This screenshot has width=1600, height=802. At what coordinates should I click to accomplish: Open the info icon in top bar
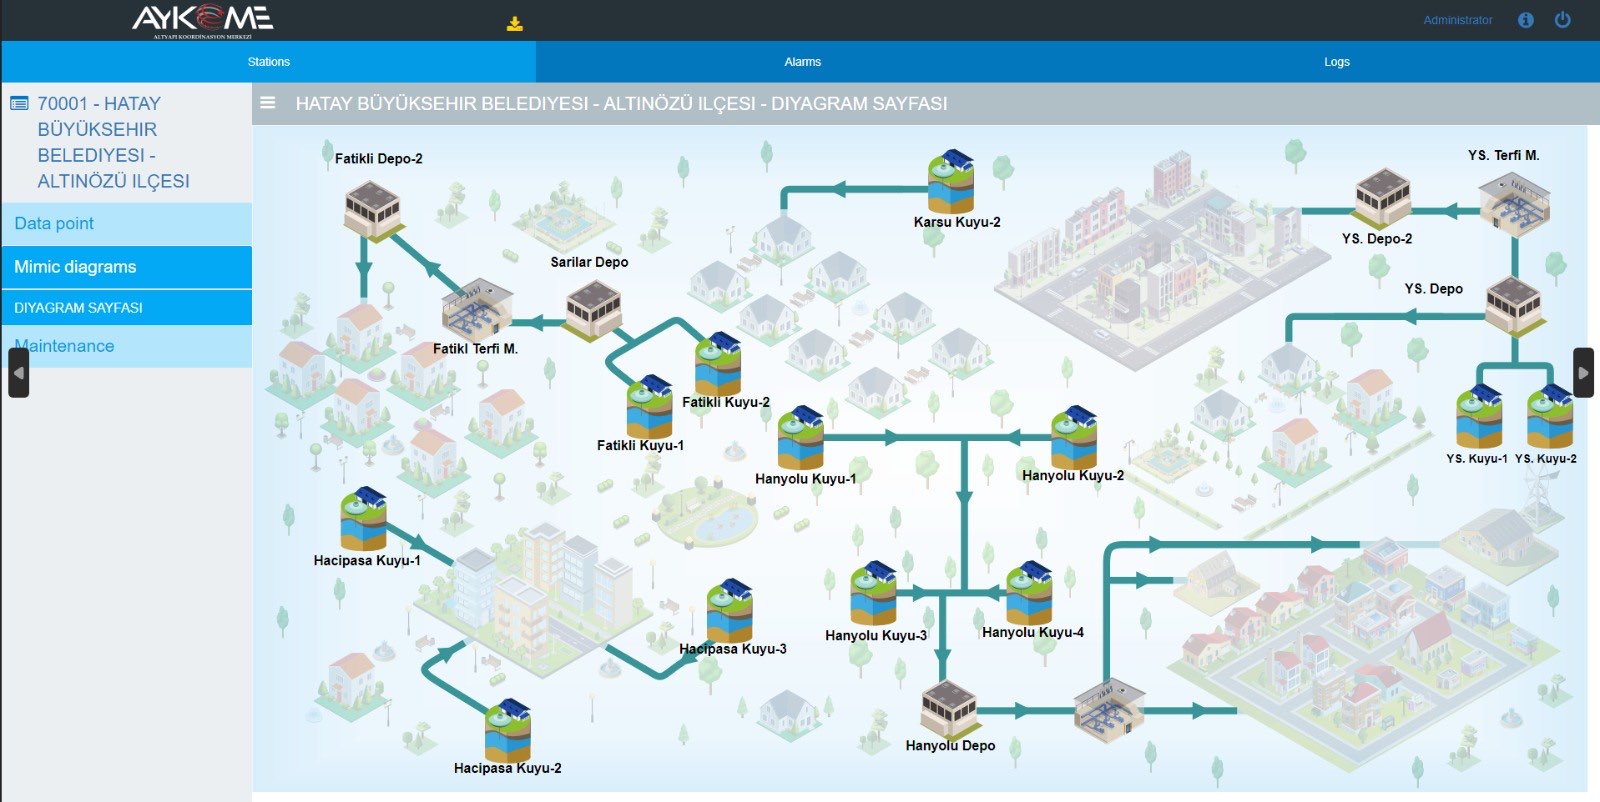[1525, 20]
